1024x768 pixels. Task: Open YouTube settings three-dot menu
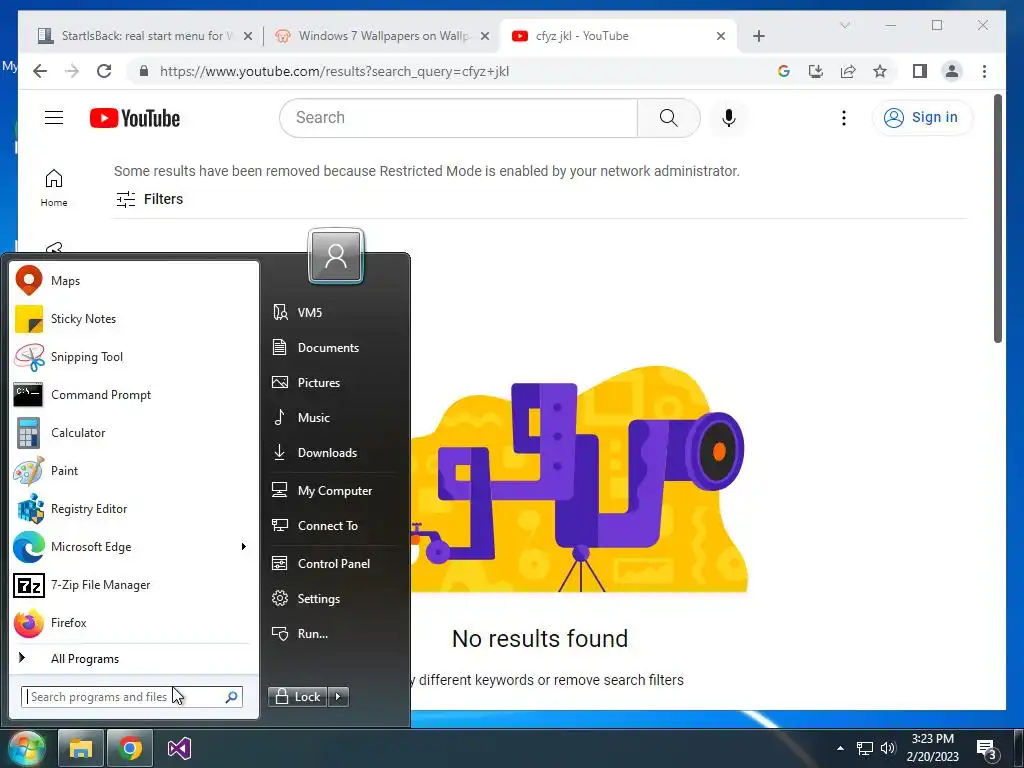pos(844,118)
